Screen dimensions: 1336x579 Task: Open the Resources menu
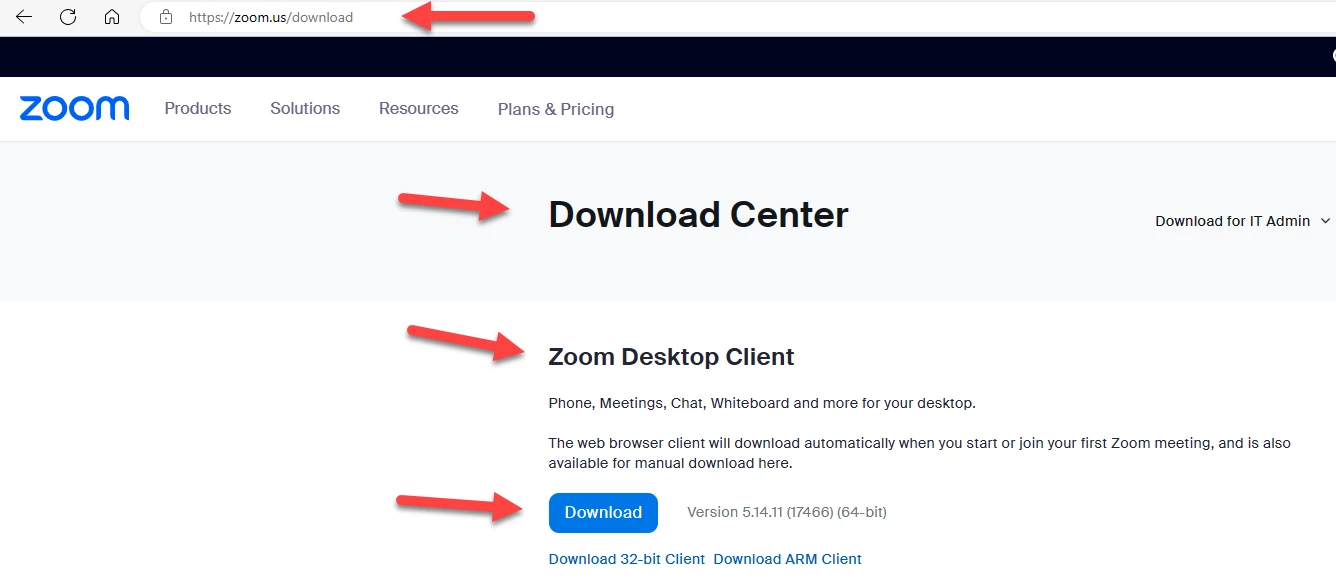pos(419,108)
